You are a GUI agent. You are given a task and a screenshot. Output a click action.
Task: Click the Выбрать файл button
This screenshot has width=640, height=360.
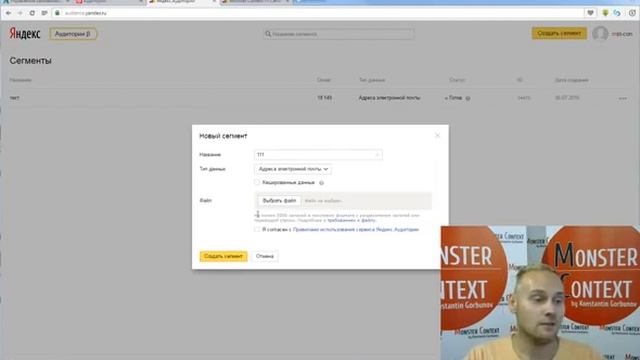tap(279, 200)
